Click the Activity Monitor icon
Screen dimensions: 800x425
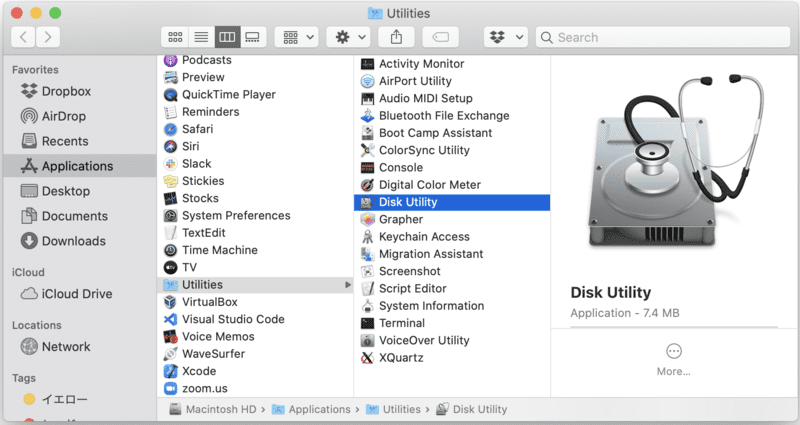pos(366,64)
